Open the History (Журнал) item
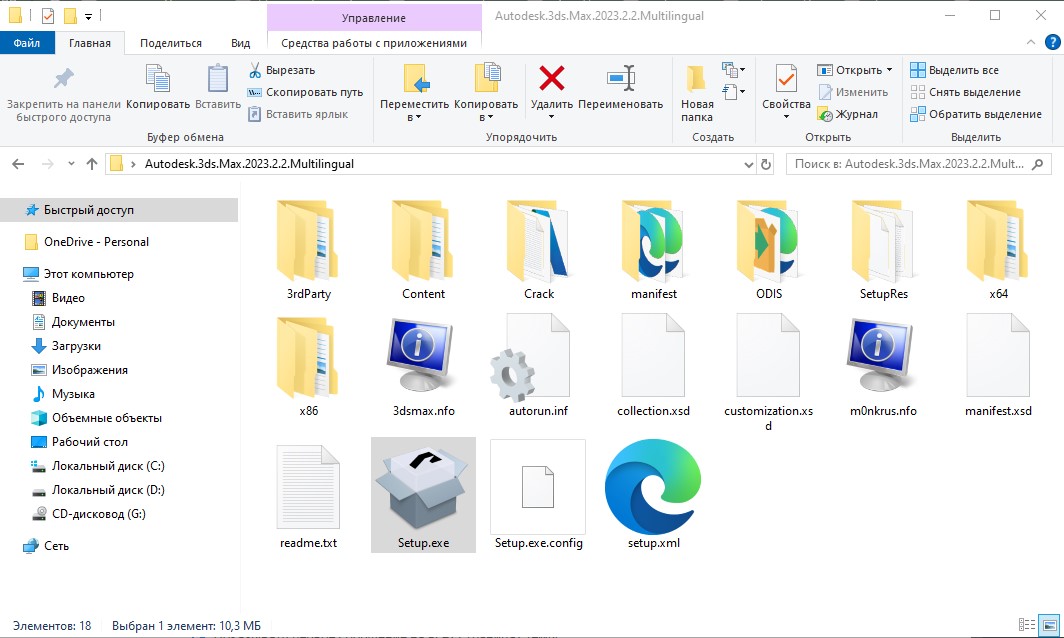 click(848, 114)
